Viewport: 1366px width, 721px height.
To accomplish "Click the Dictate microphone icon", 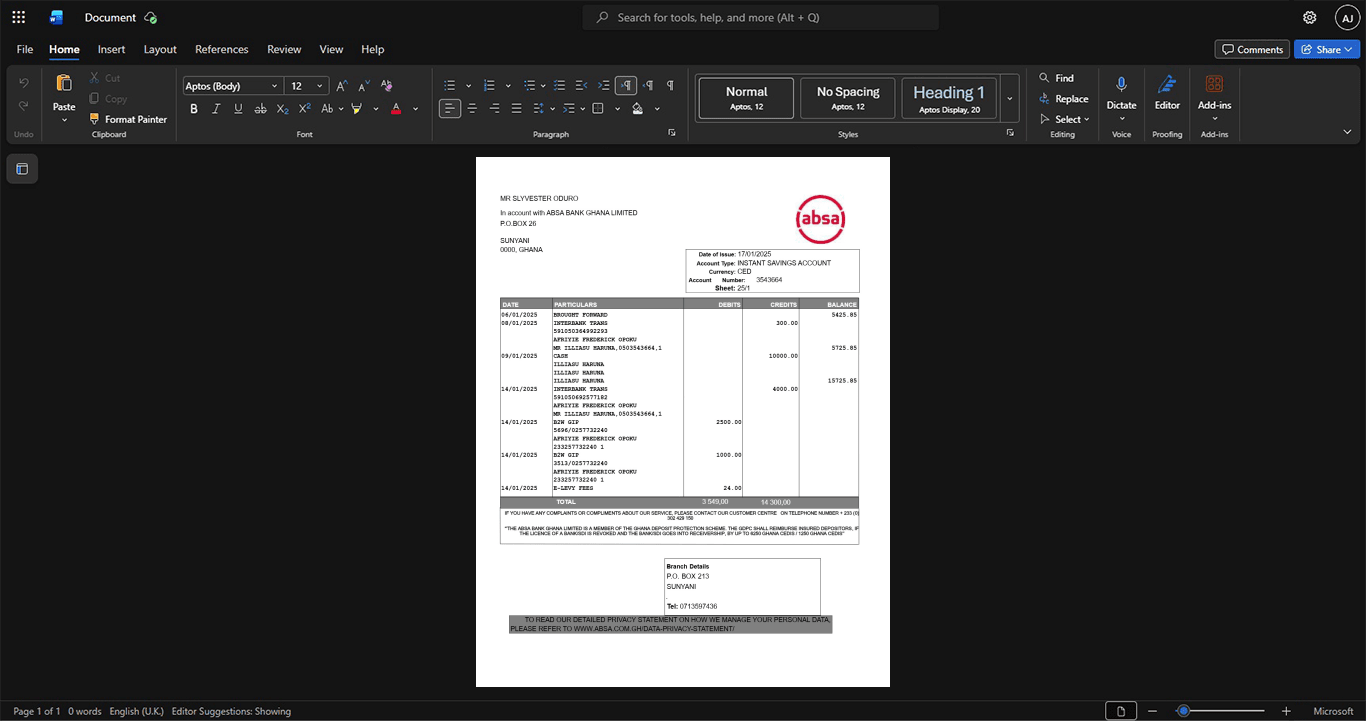I will [x=1121, y=84].
